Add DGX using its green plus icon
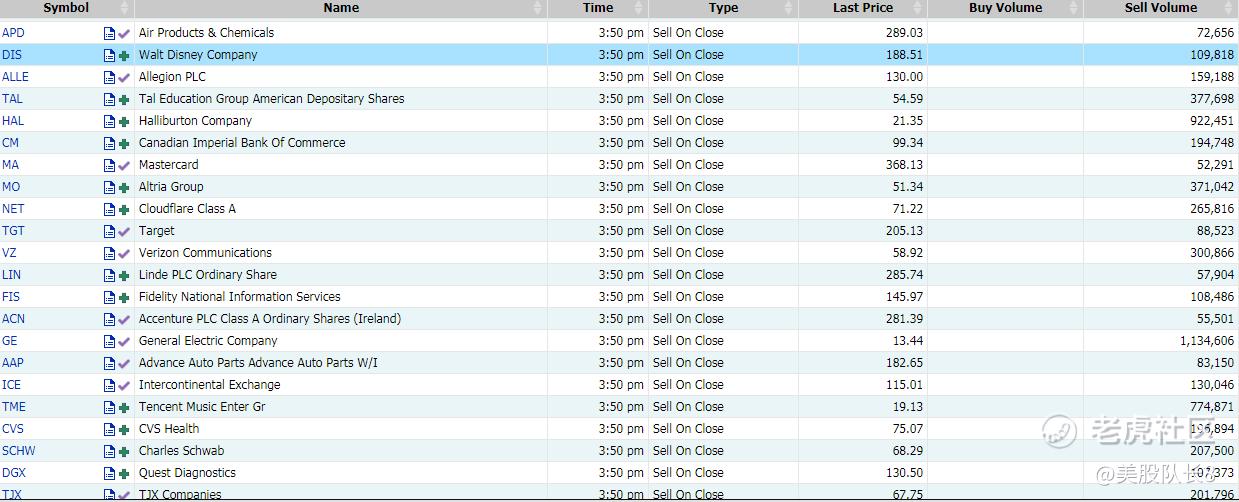The width and height of the screenshot is (1239, 502). [124, 474]
